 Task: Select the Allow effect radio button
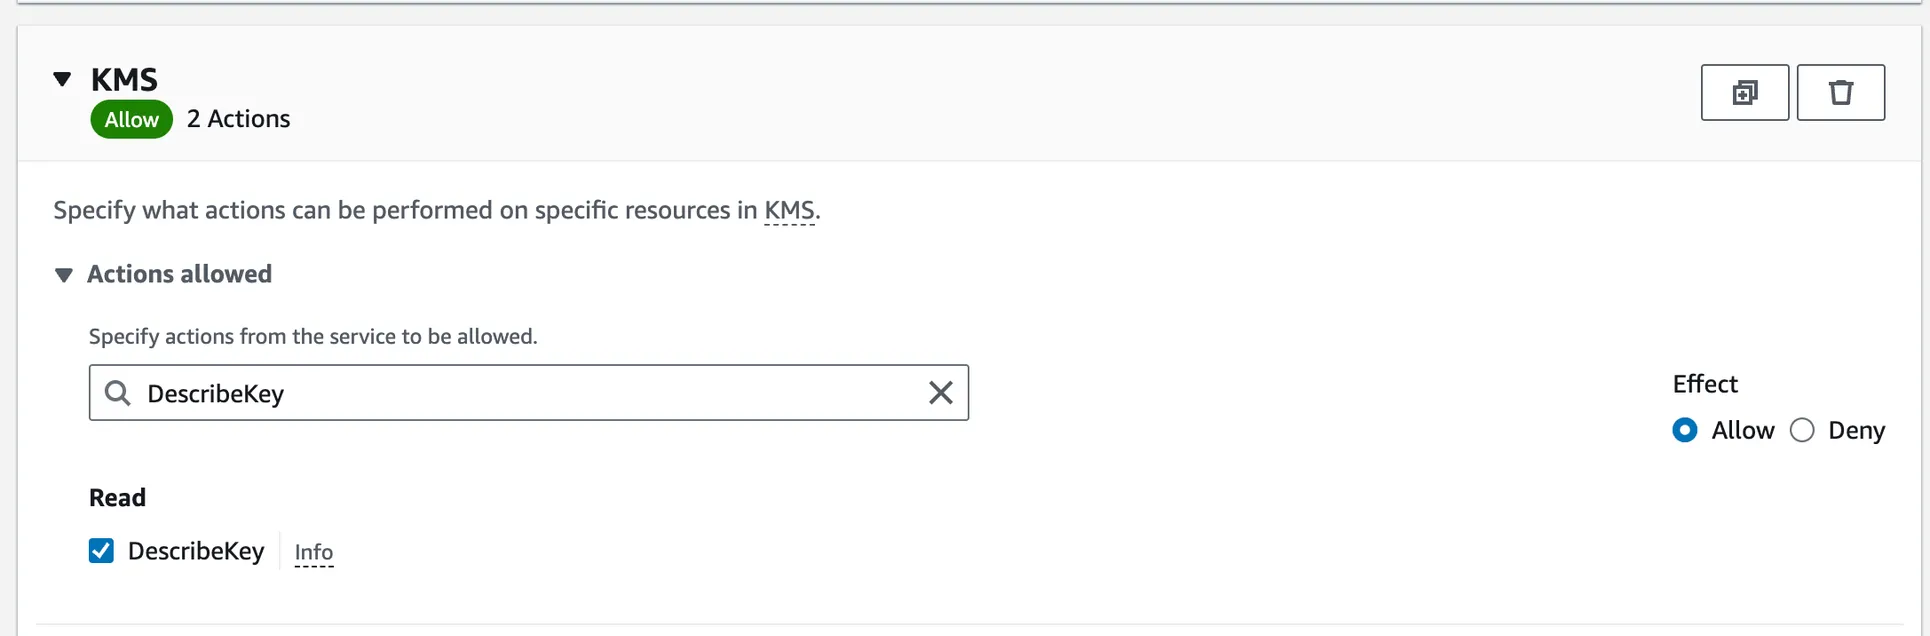(x=1684, y=430)
